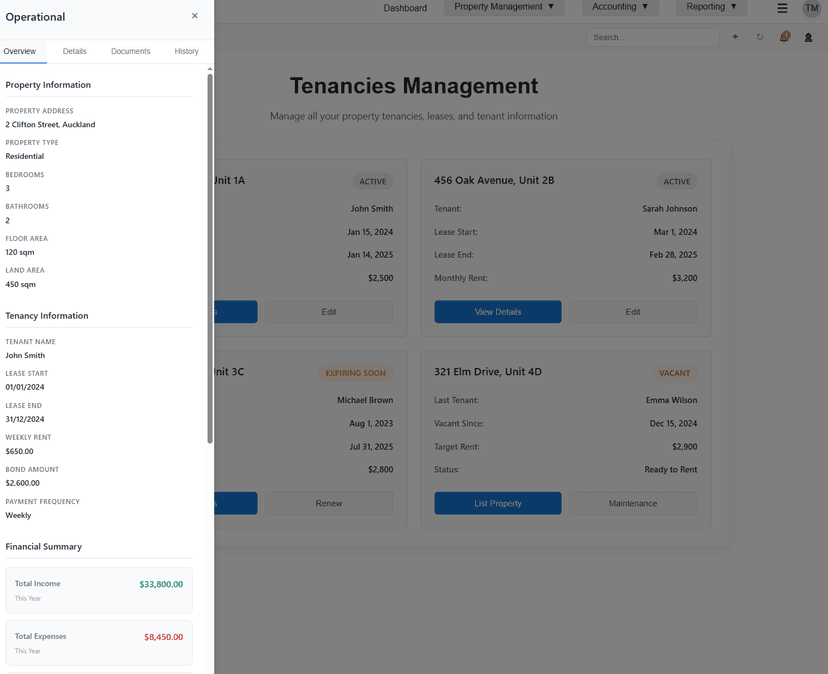
Task: Click the "Tenancy Information" section heading
Action: pyautogui.click(x=47, y=316)
